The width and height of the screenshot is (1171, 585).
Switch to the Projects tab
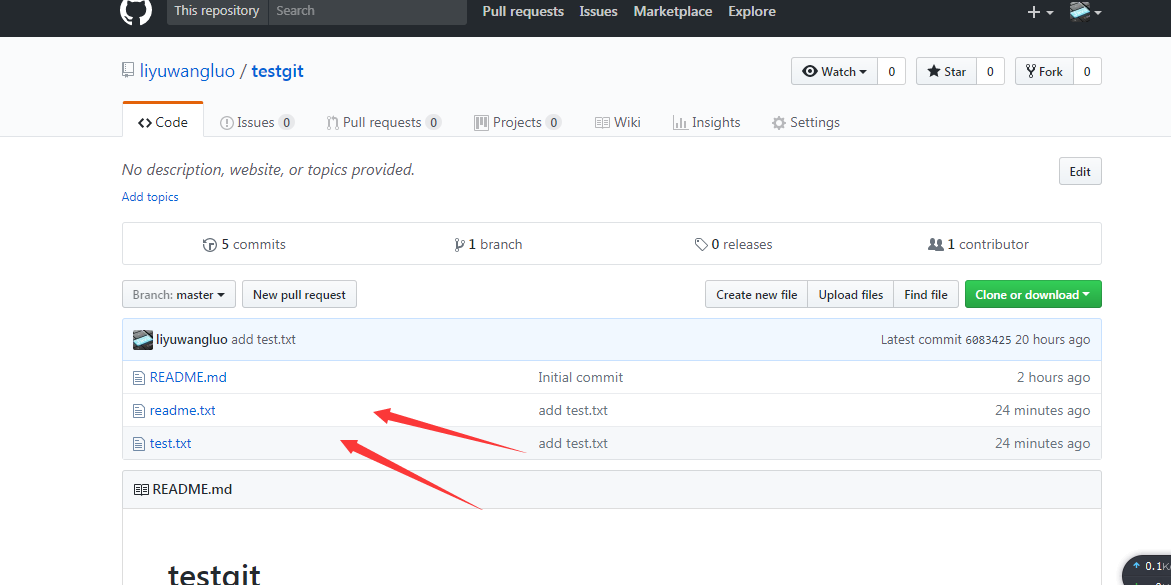(x=518, y=123)
